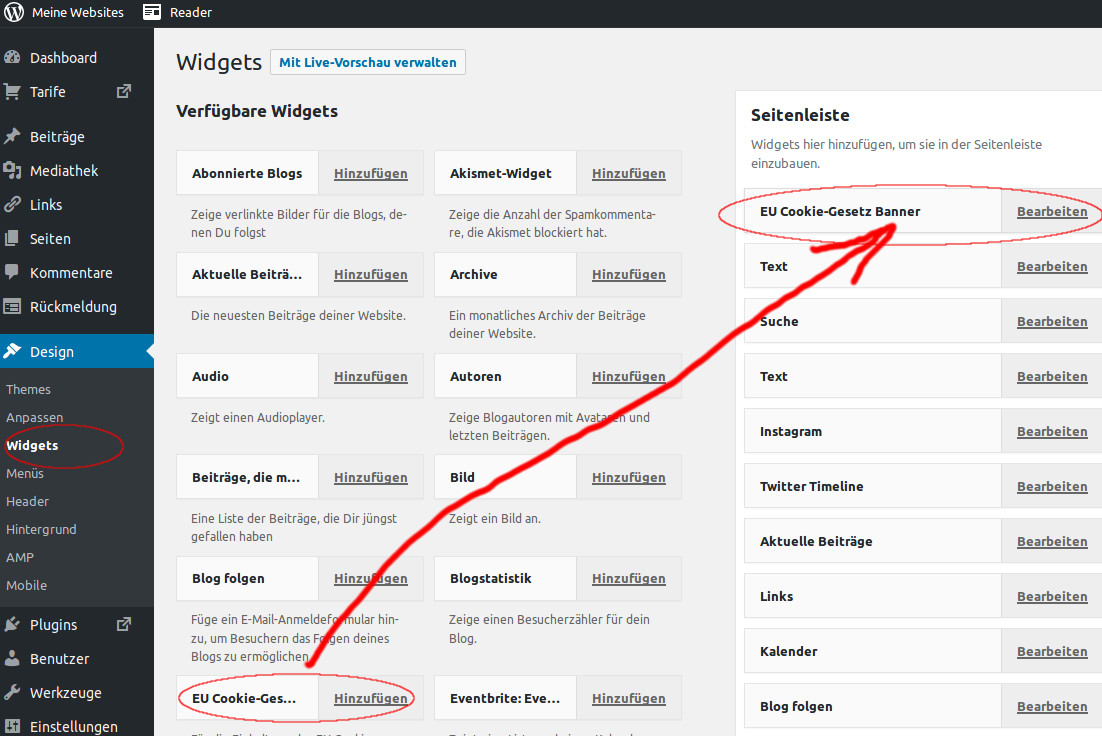Add the Archive widget via Hinzufügen
The height and width of the screenshot is (736, 1102).
[x=628, y=275]
